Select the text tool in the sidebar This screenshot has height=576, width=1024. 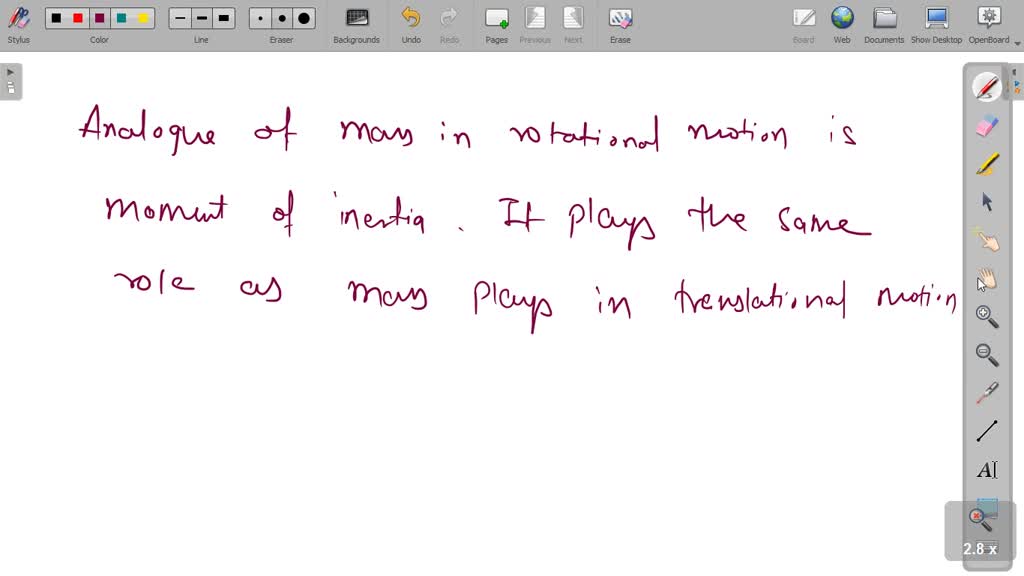(x=986, y=468)
